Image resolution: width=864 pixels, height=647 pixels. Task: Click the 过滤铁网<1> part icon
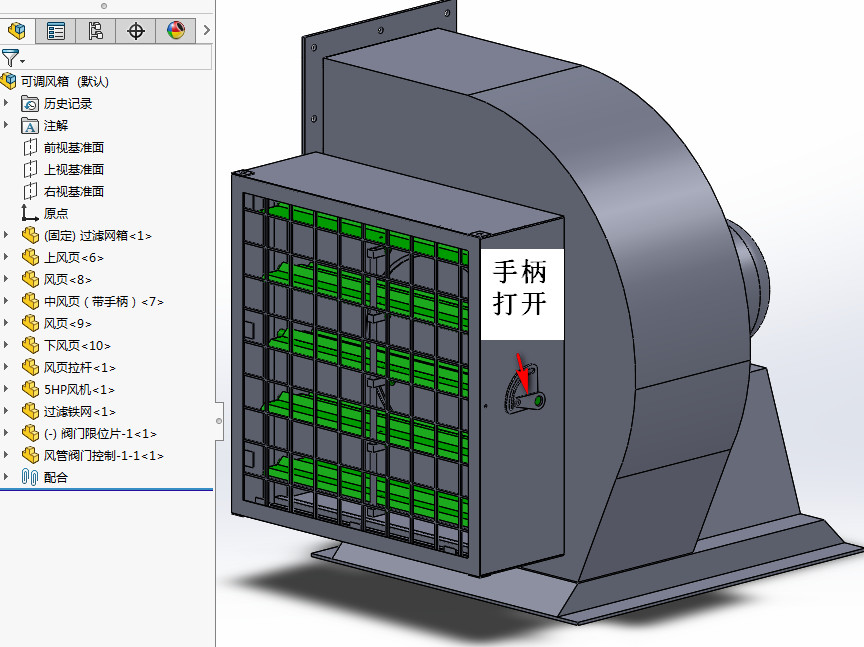(x=30, y=412)
